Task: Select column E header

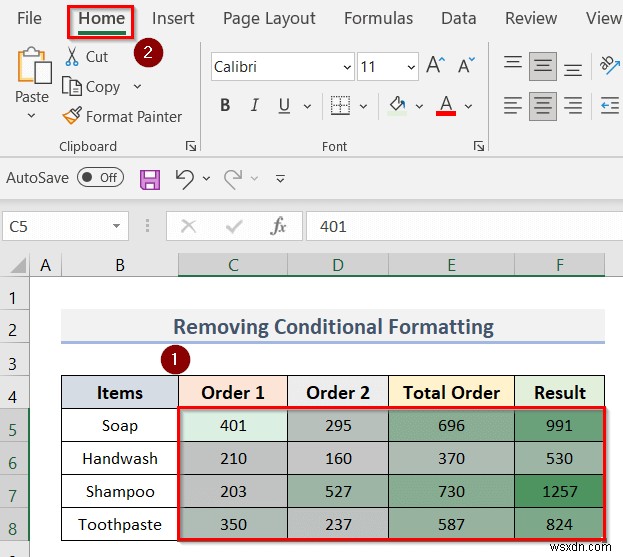Action: pos(451,265)
